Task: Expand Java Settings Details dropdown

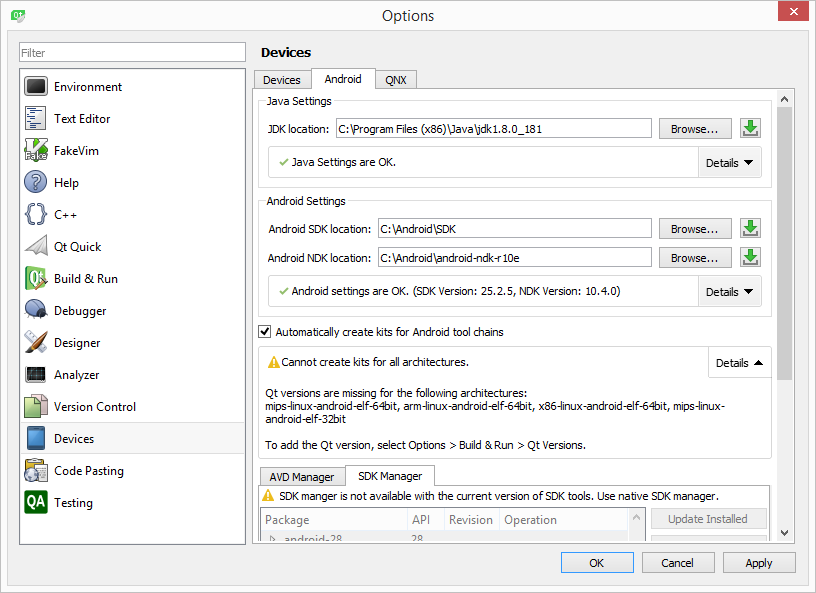Action: tap(729, 163)
